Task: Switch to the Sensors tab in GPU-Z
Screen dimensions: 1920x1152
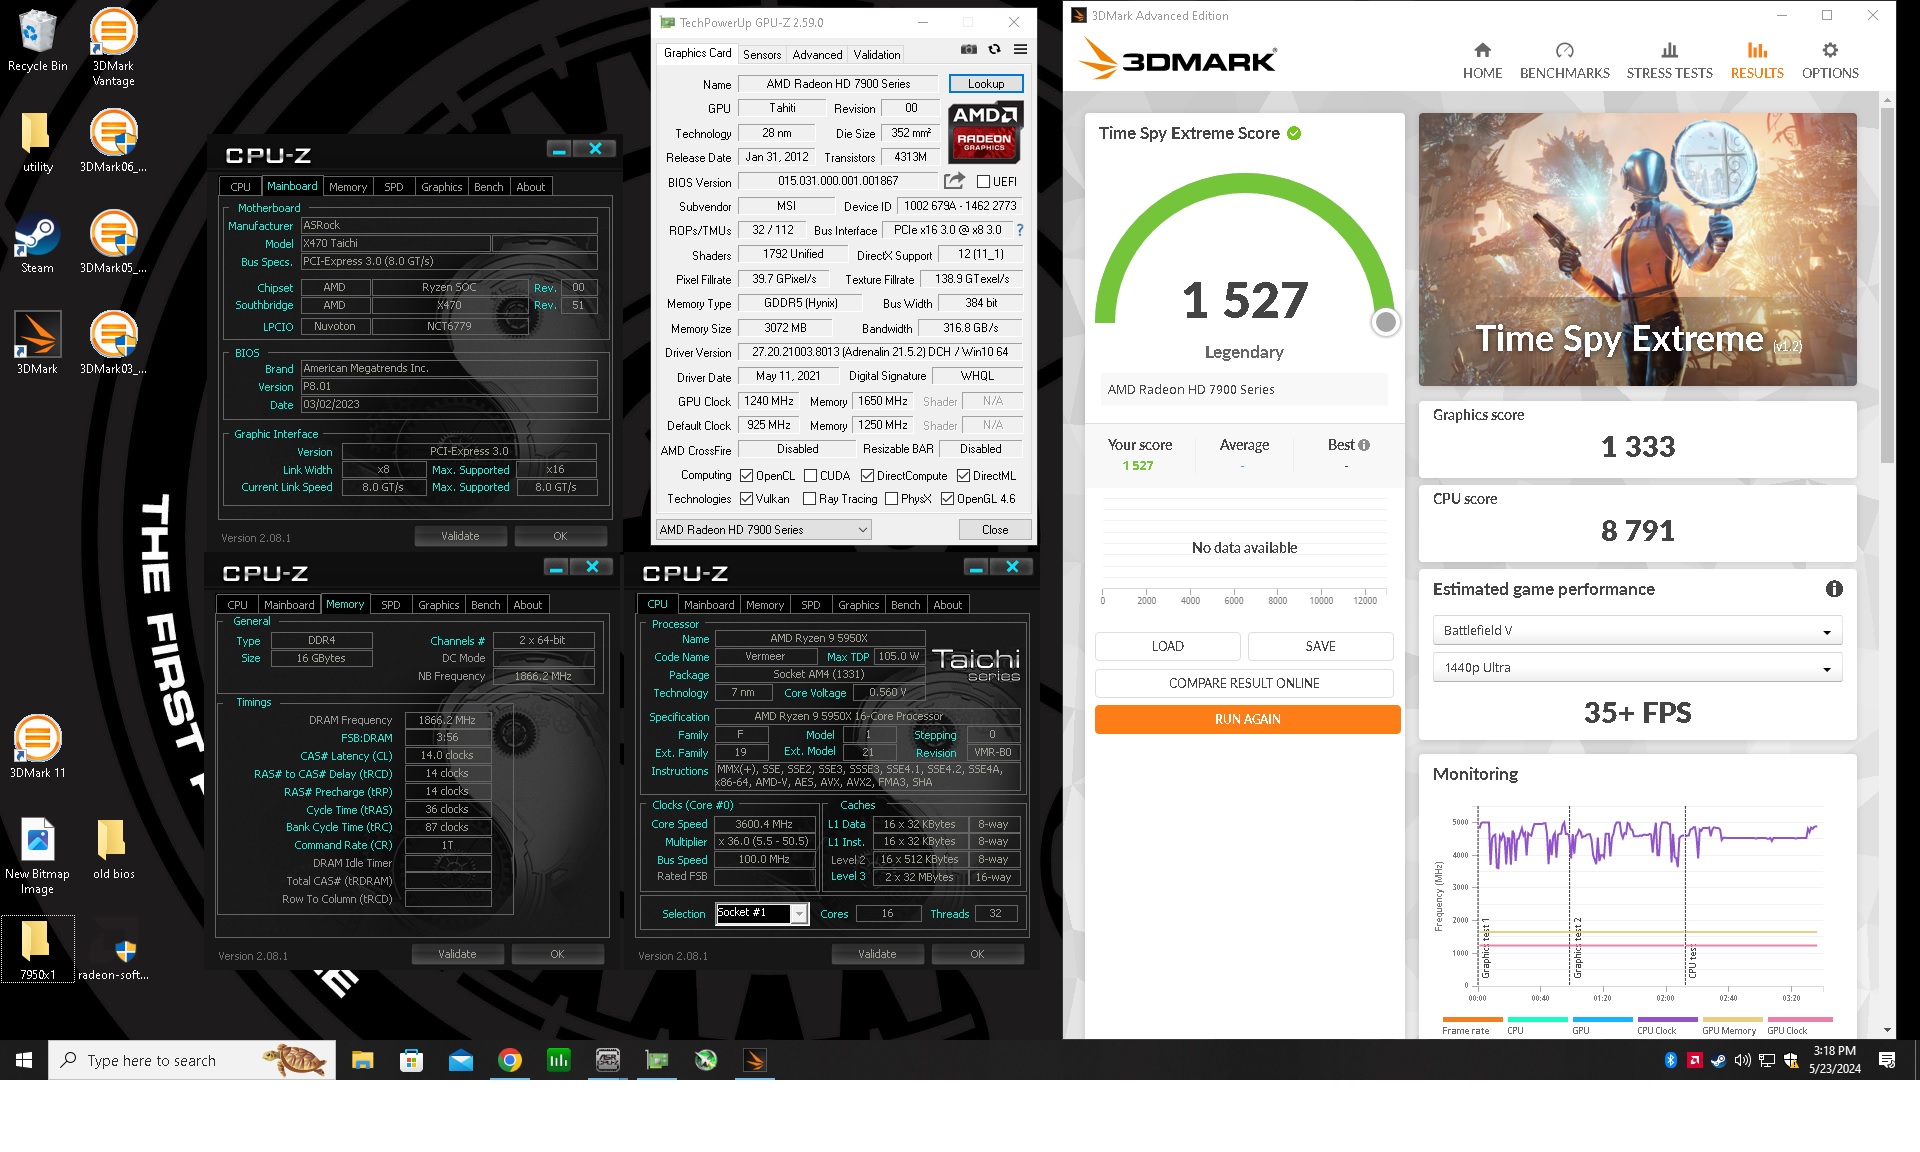Action: point(762,55)
